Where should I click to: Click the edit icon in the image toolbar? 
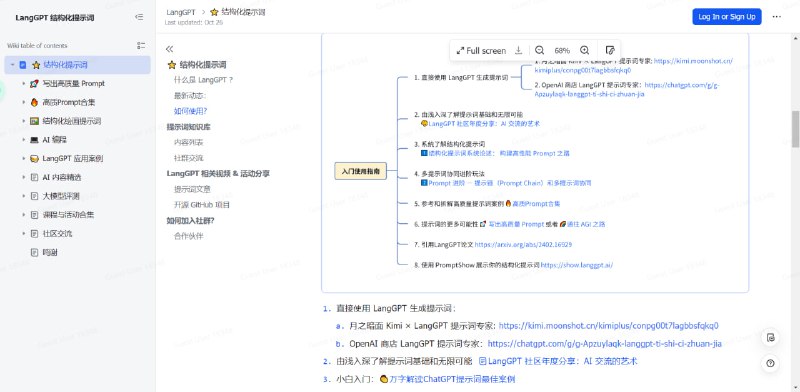click(x=609, y=50)
